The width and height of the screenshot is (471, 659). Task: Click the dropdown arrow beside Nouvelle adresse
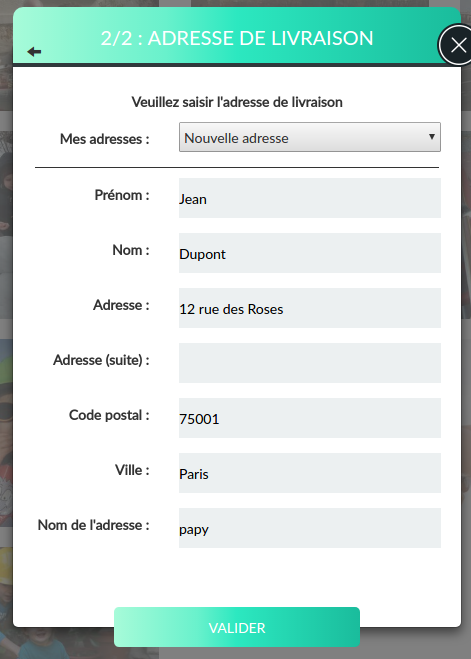pyautogui.click(x=431, y=137)
